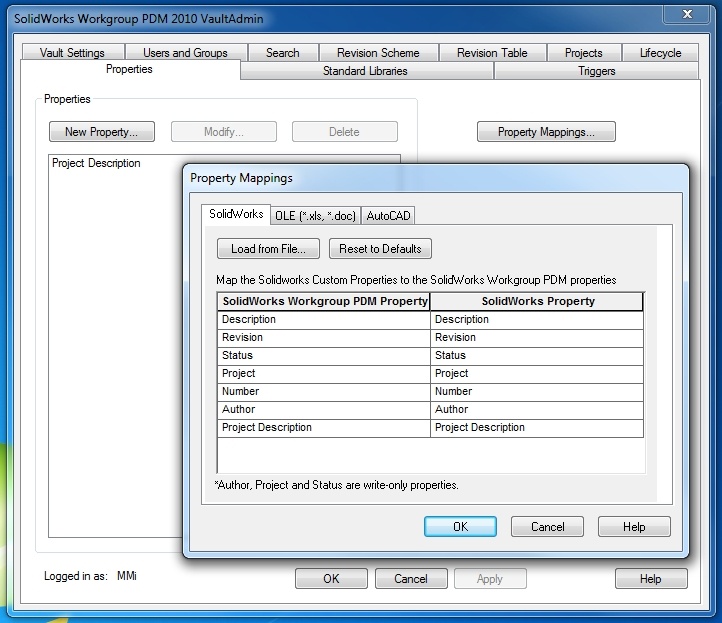The width and height of the screenshot is (722, 623).
Task: Select the PDM Author cell
Action: tap(324, 409)
